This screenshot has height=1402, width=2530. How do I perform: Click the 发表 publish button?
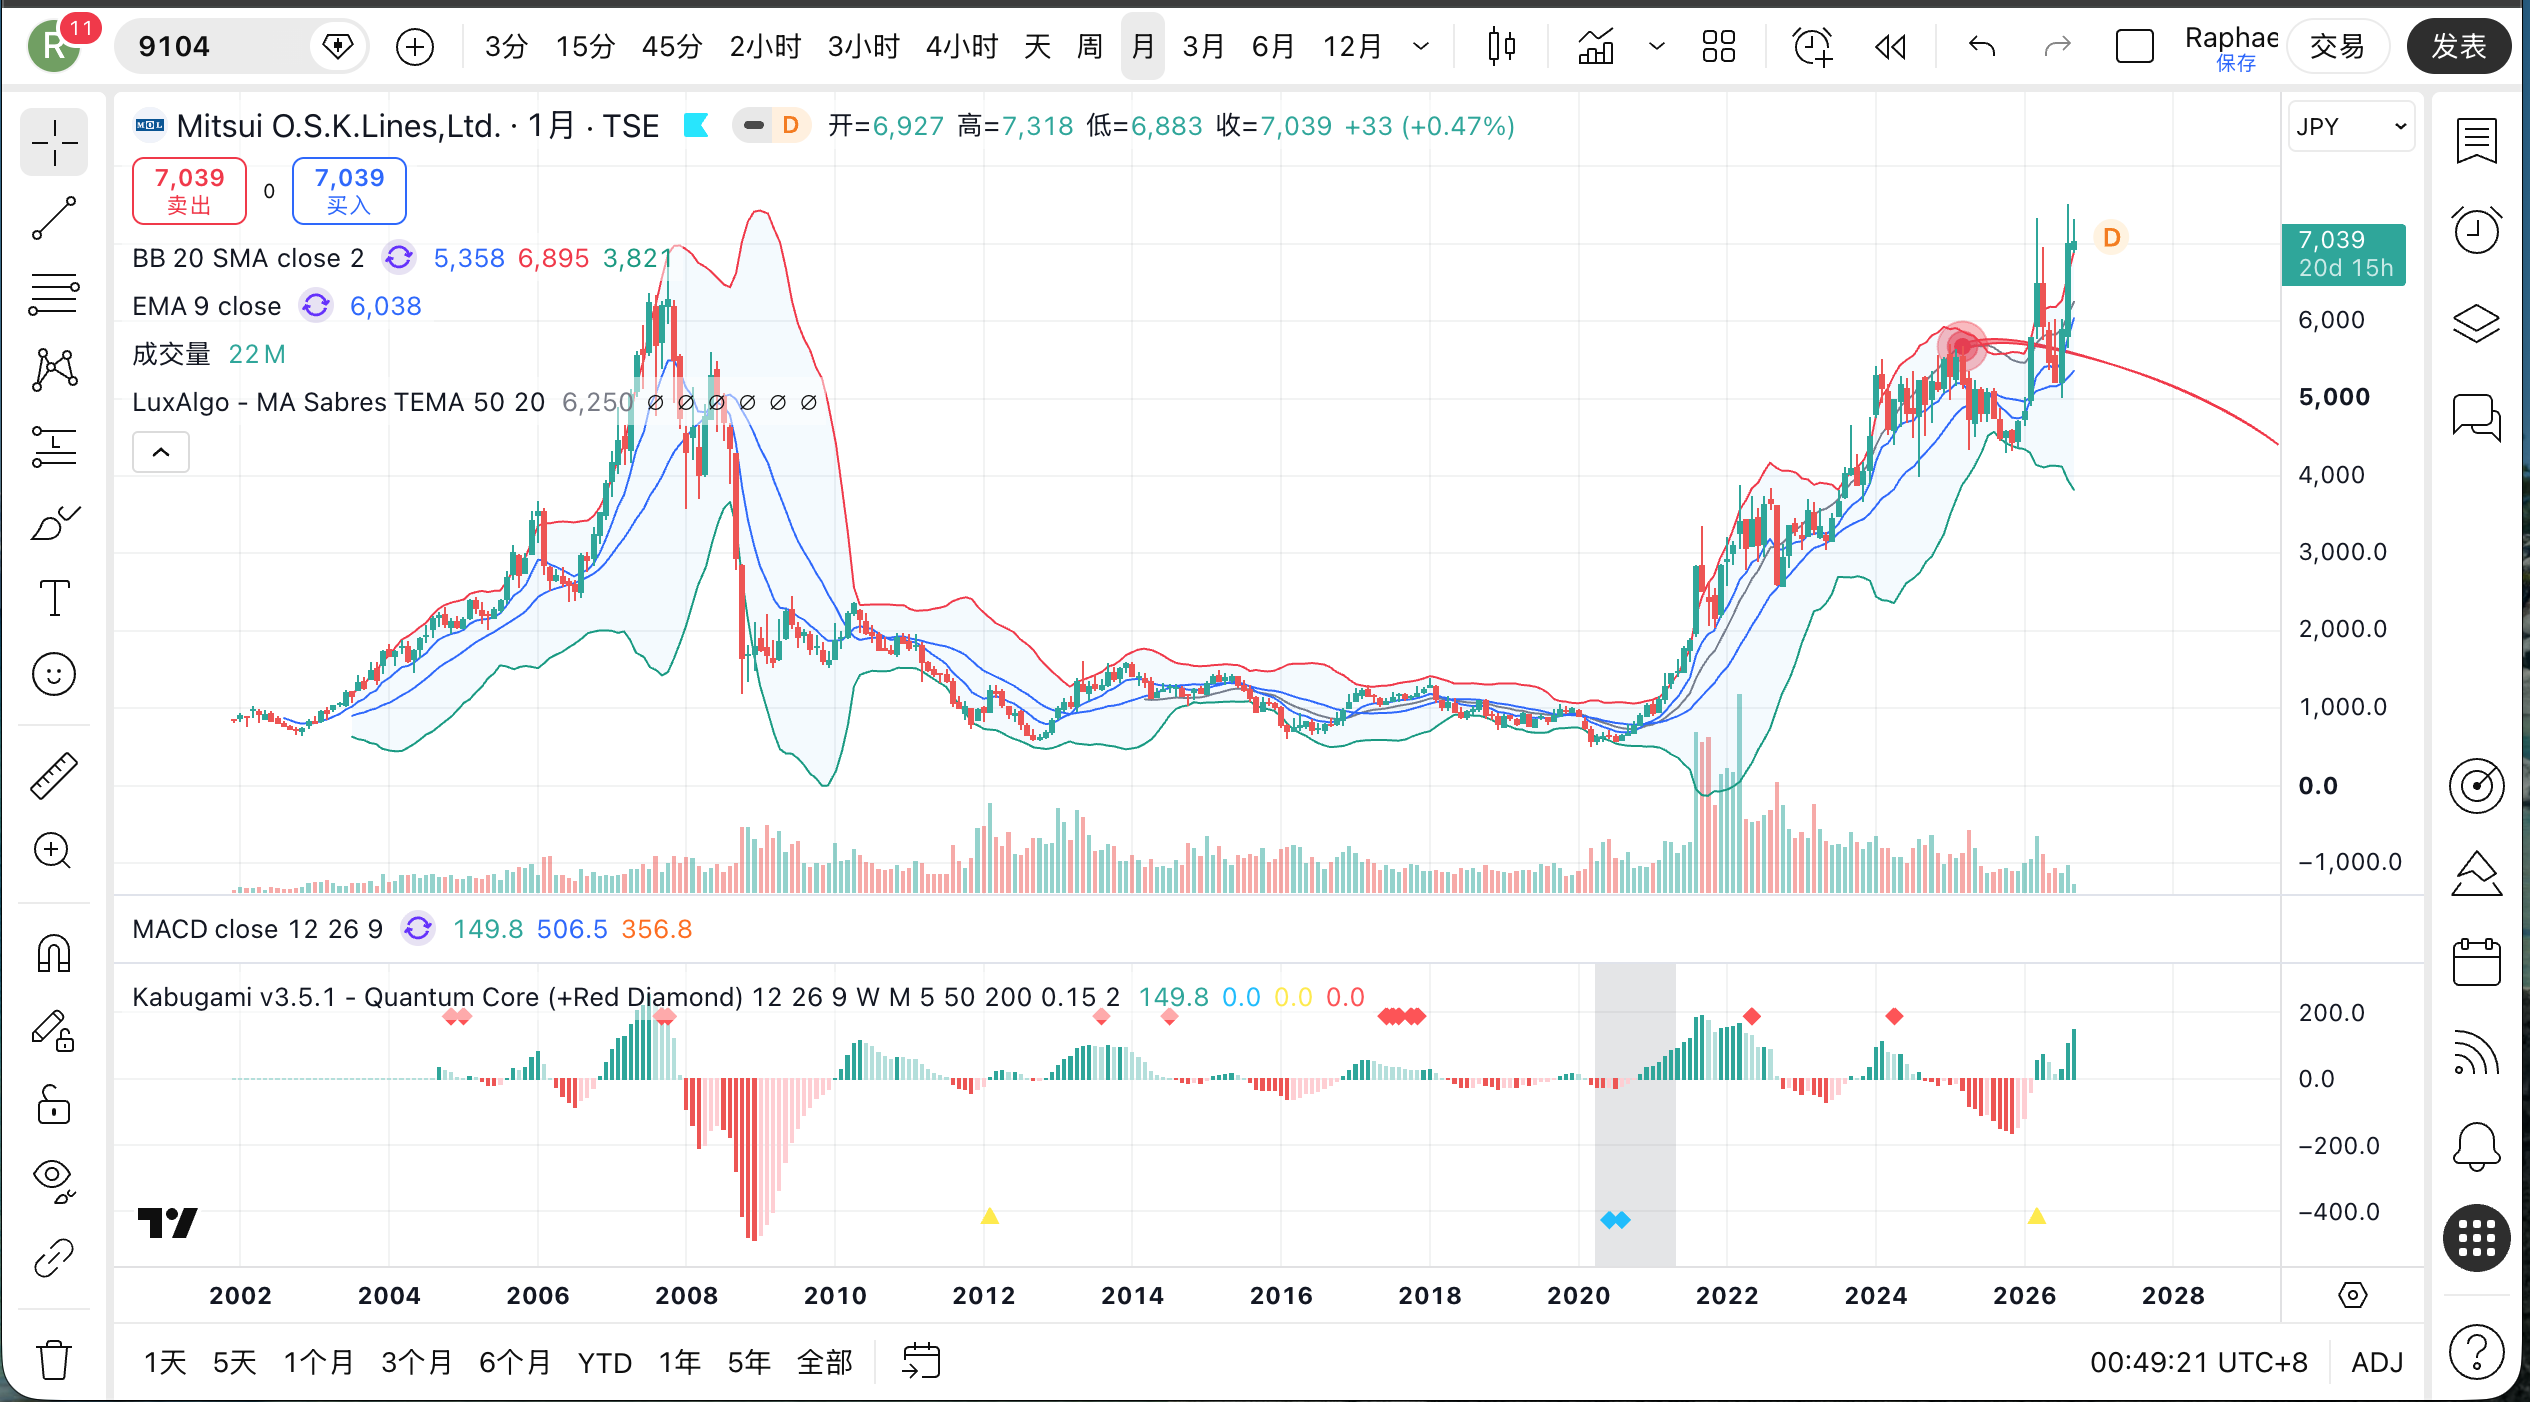click(x=2459, y=47)
